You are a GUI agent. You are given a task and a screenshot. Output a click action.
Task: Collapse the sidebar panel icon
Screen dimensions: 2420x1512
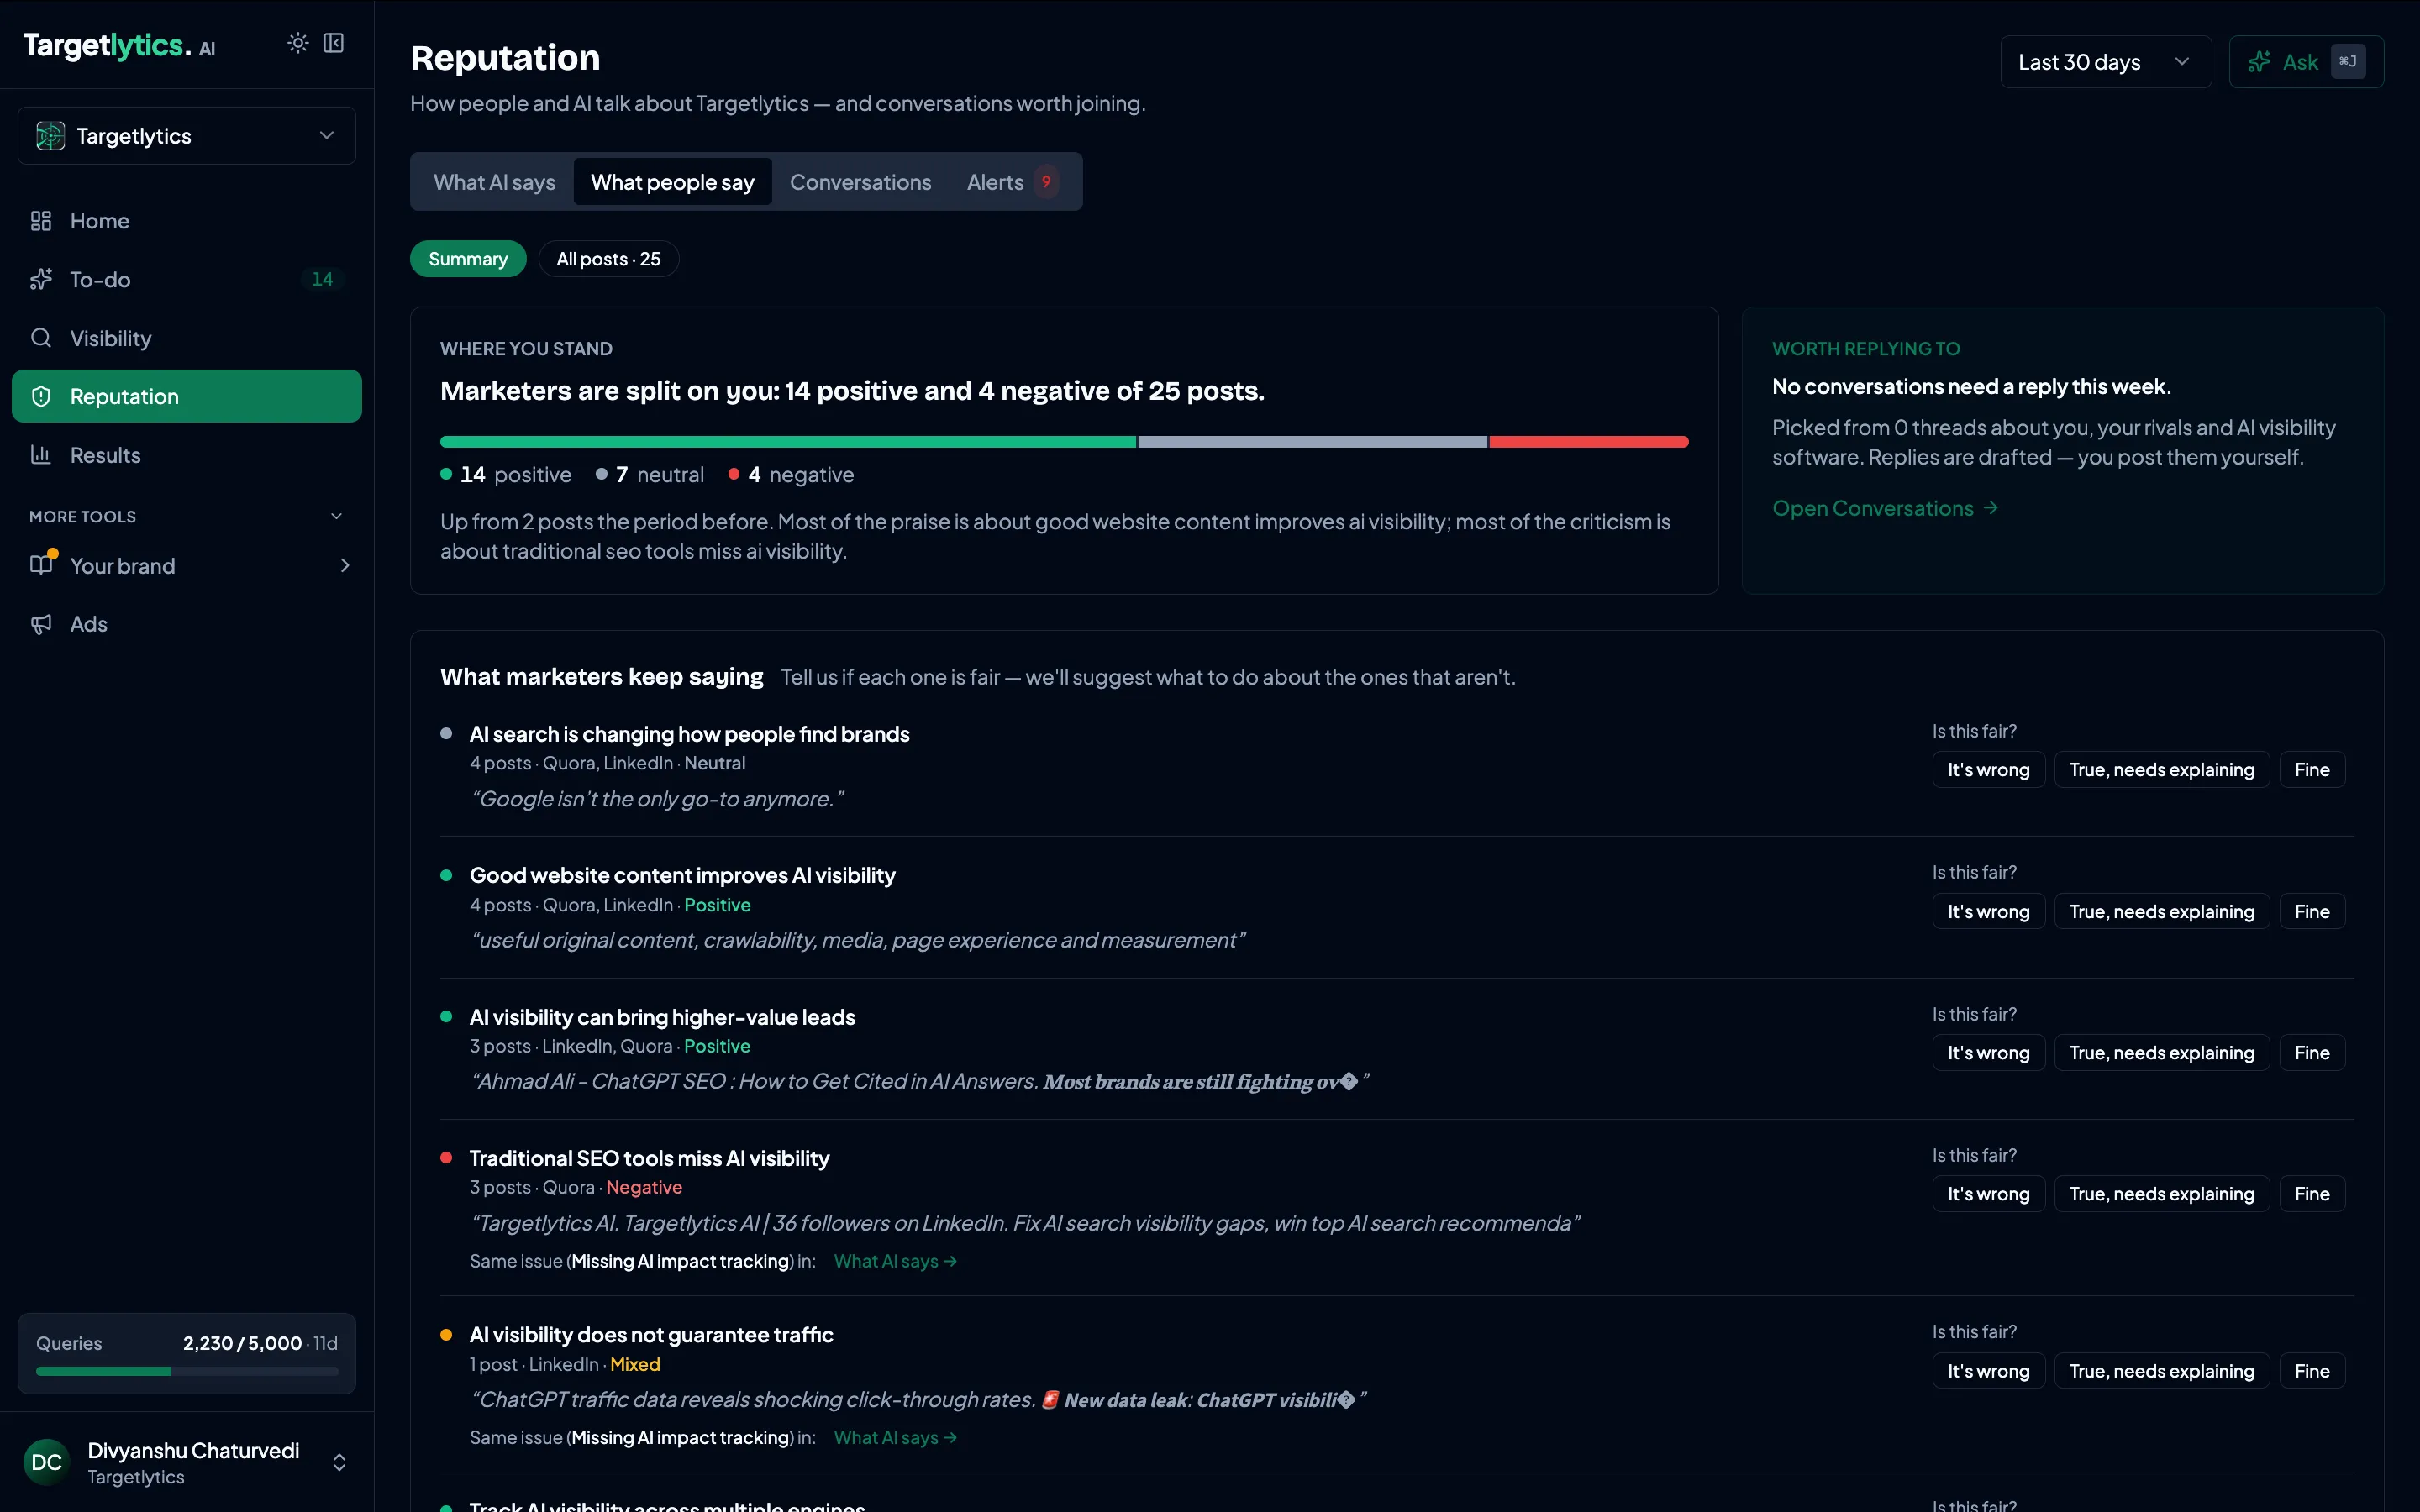(334, 43)
